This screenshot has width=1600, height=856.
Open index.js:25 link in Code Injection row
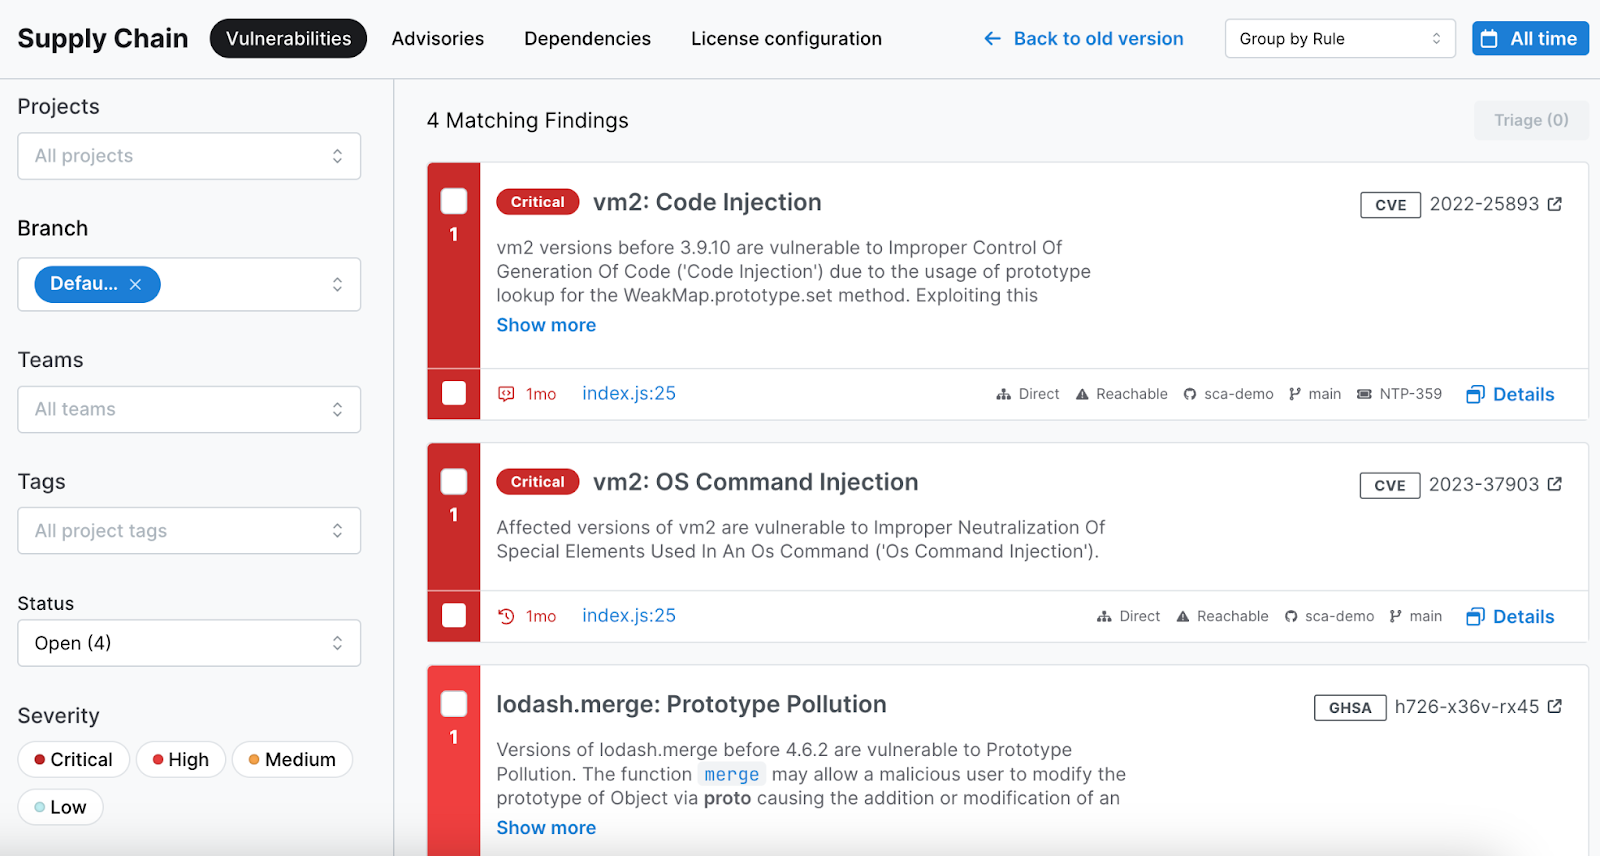pos(629,394)
